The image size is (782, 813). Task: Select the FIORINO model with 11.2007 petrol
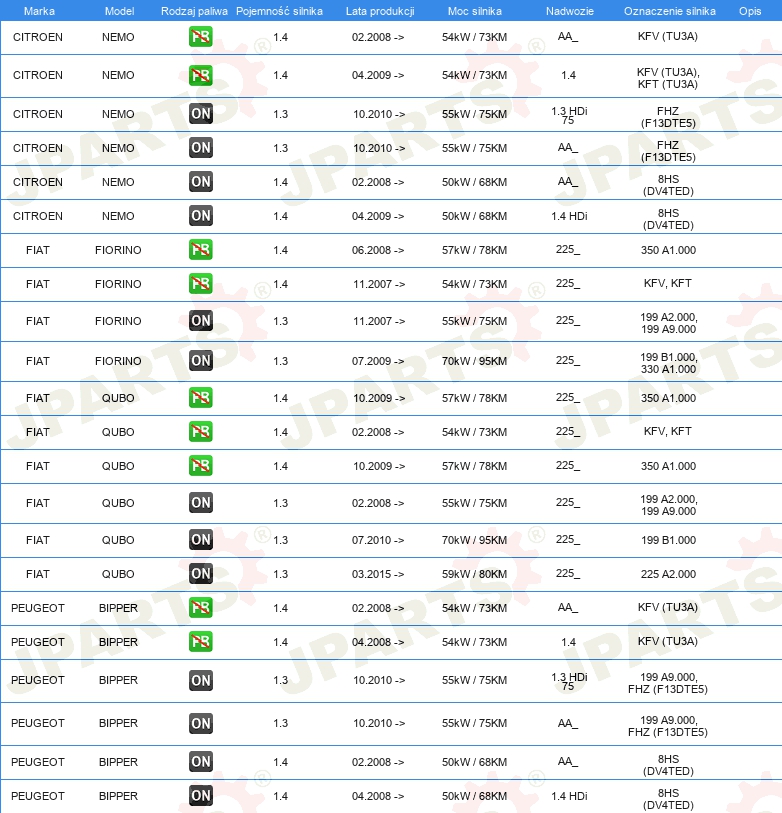(118, 284)
